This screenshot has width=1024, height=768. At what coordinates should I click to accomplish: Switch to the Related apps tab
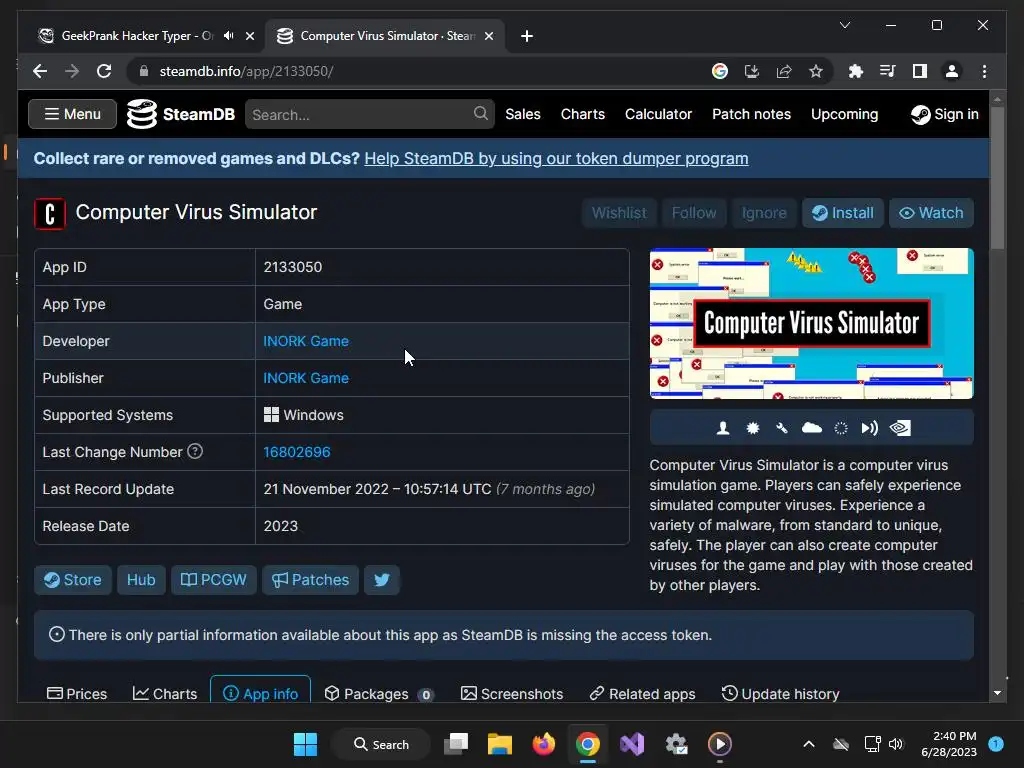click(x=643, y=694)
